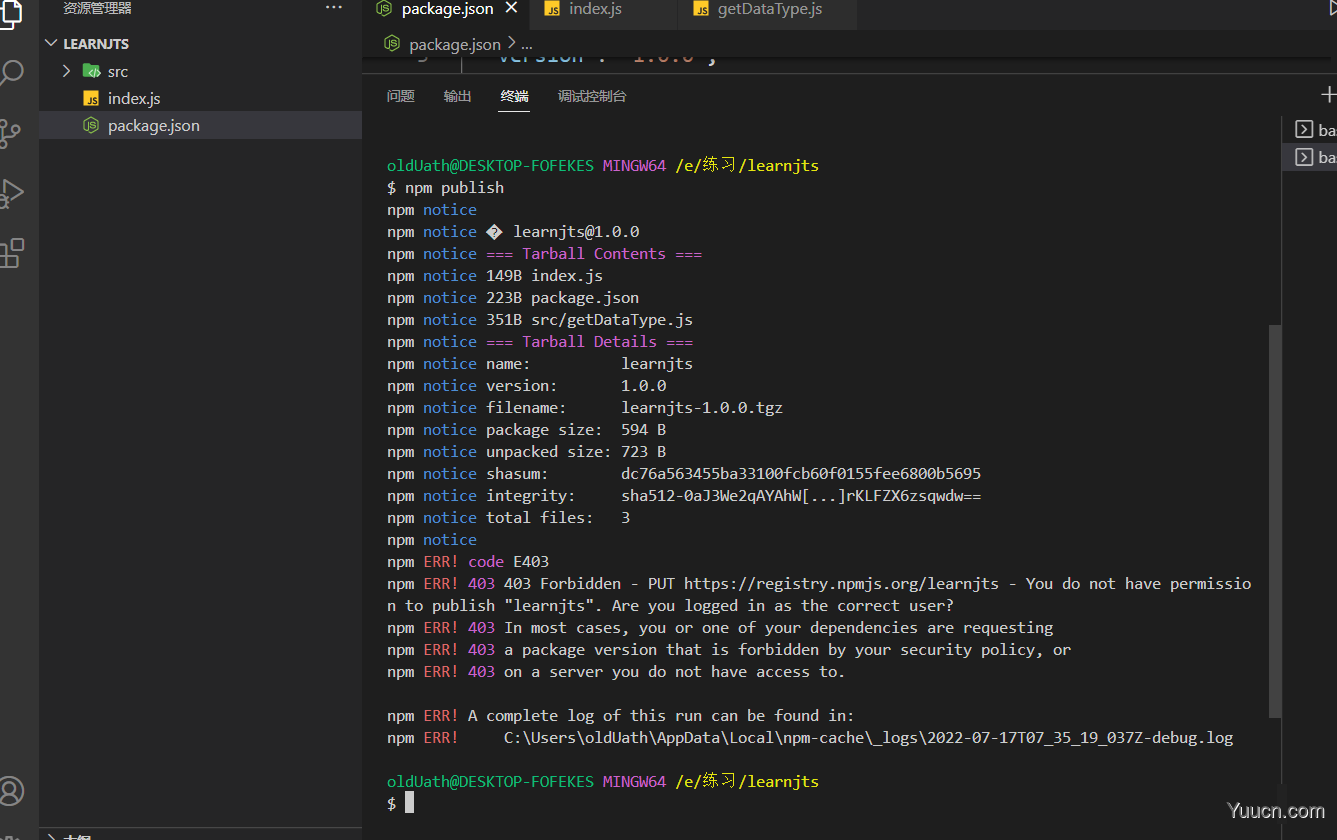Image resolution: width=1337 pixels, height=840 pixels.
Task: Open the Accounts menu icon
Action: point(12,790)
